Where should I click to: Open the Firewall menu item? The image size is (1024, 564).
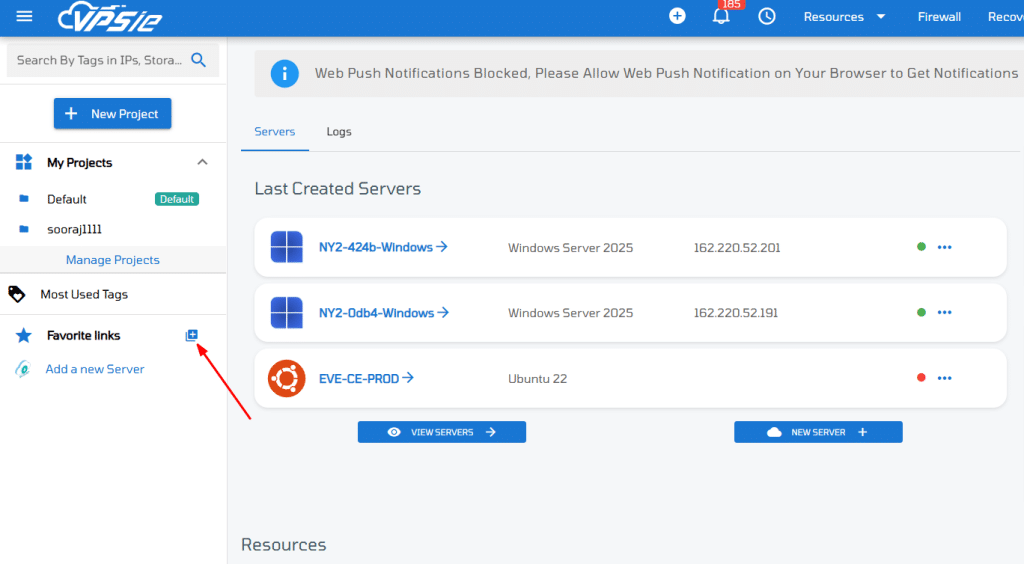(x=939, y=17)
